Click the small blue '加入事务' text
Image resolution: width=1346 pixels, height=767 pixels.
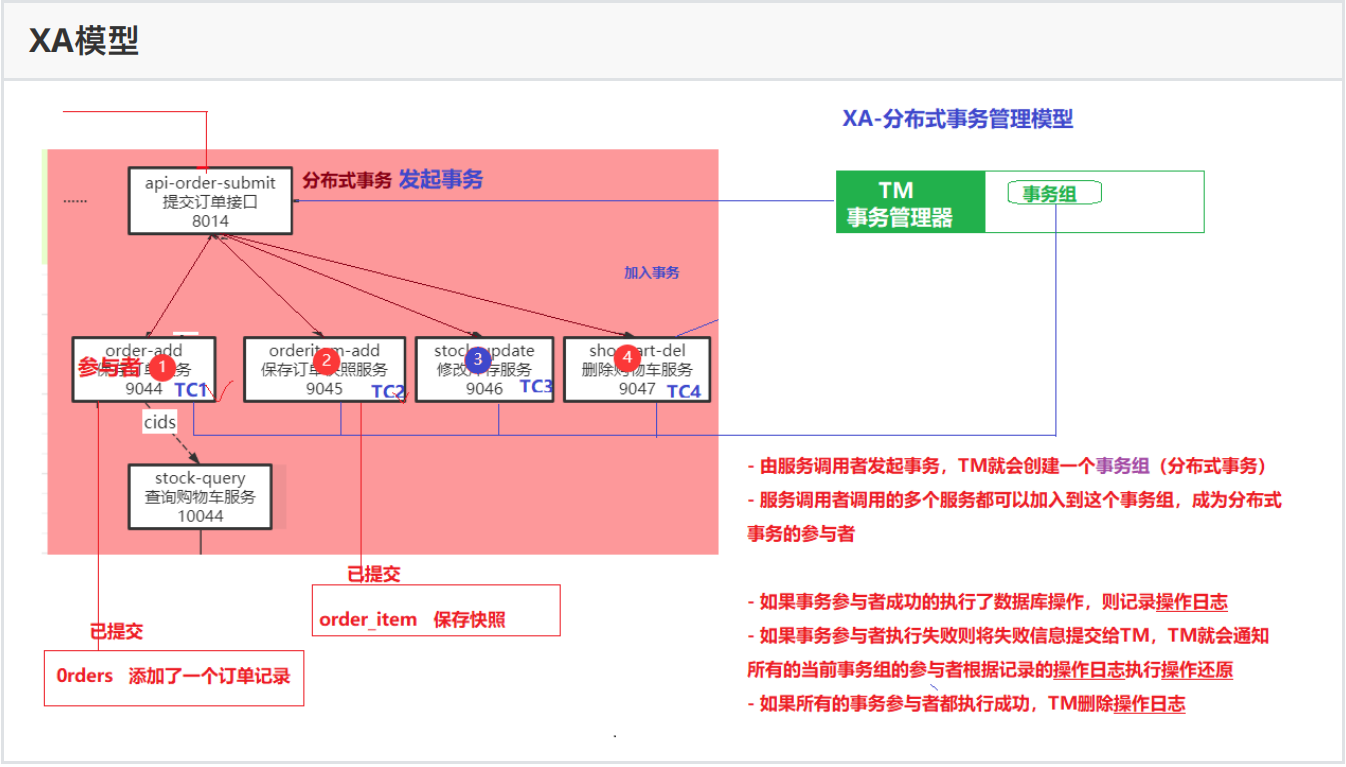coord(652,272)
